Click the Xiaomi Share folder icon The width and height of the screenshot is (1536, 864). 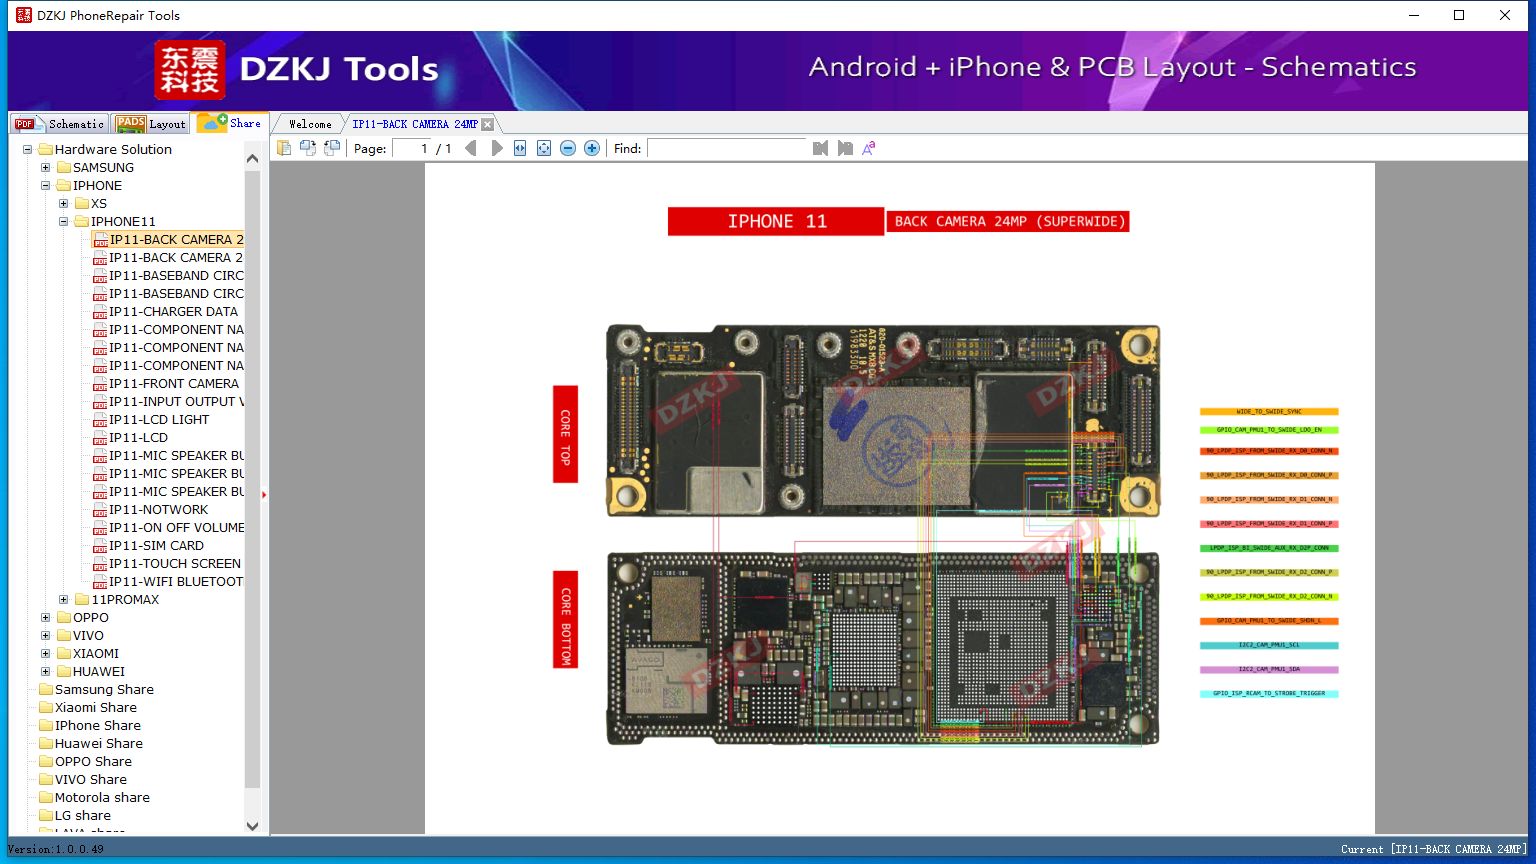(46, 708)
